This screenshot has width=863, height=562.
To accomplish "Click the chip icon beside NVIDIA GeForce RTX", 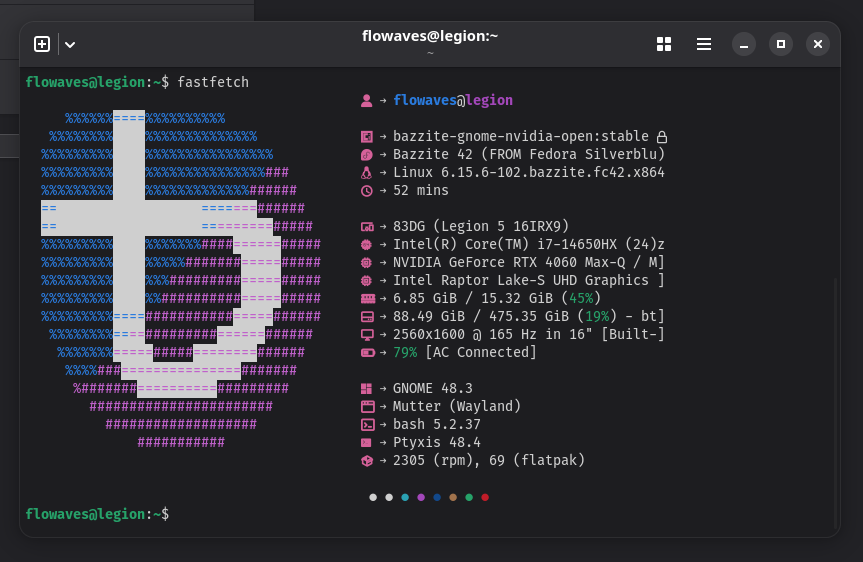I will (367, 263).
